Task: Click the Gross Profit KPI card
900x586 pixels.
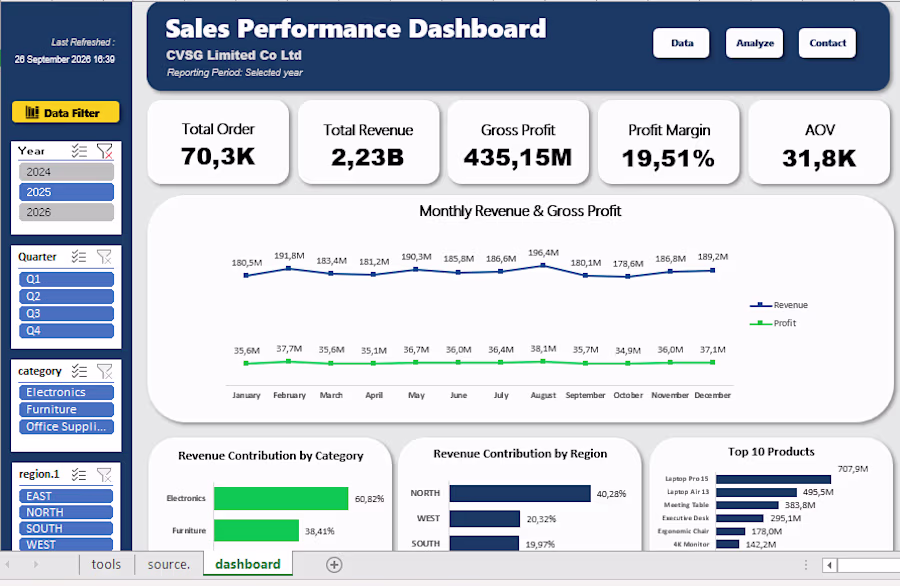Action: click(518, 143)
